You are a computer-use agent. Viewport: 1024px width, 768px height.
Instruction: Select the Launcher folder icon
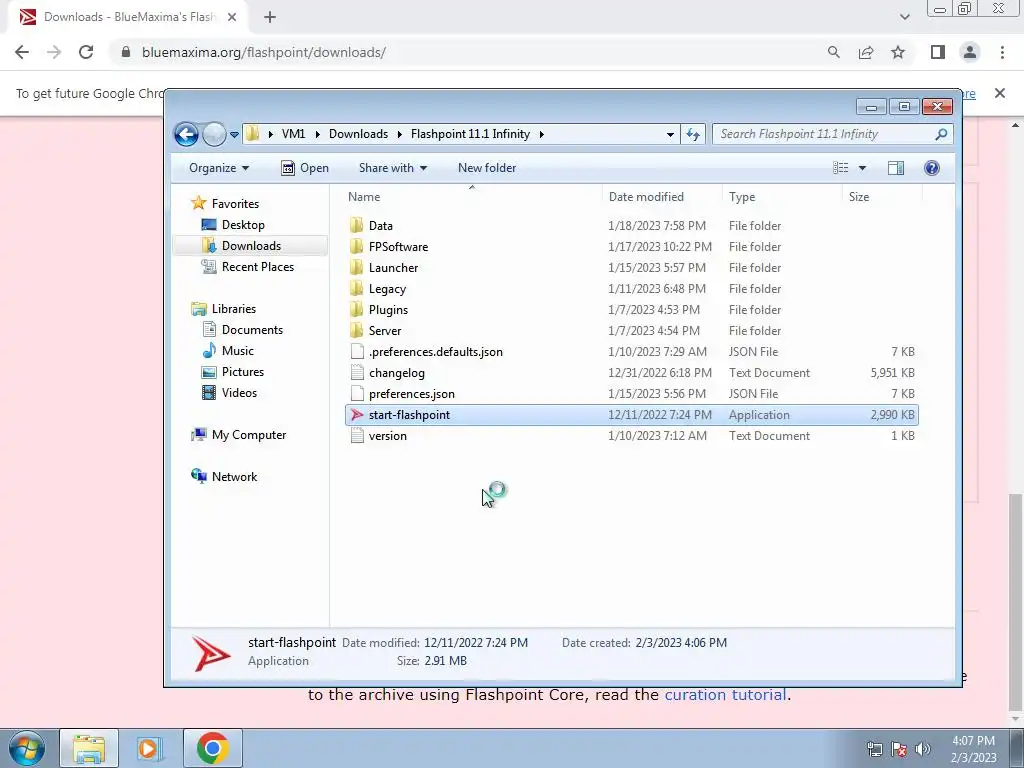(357, 267)
